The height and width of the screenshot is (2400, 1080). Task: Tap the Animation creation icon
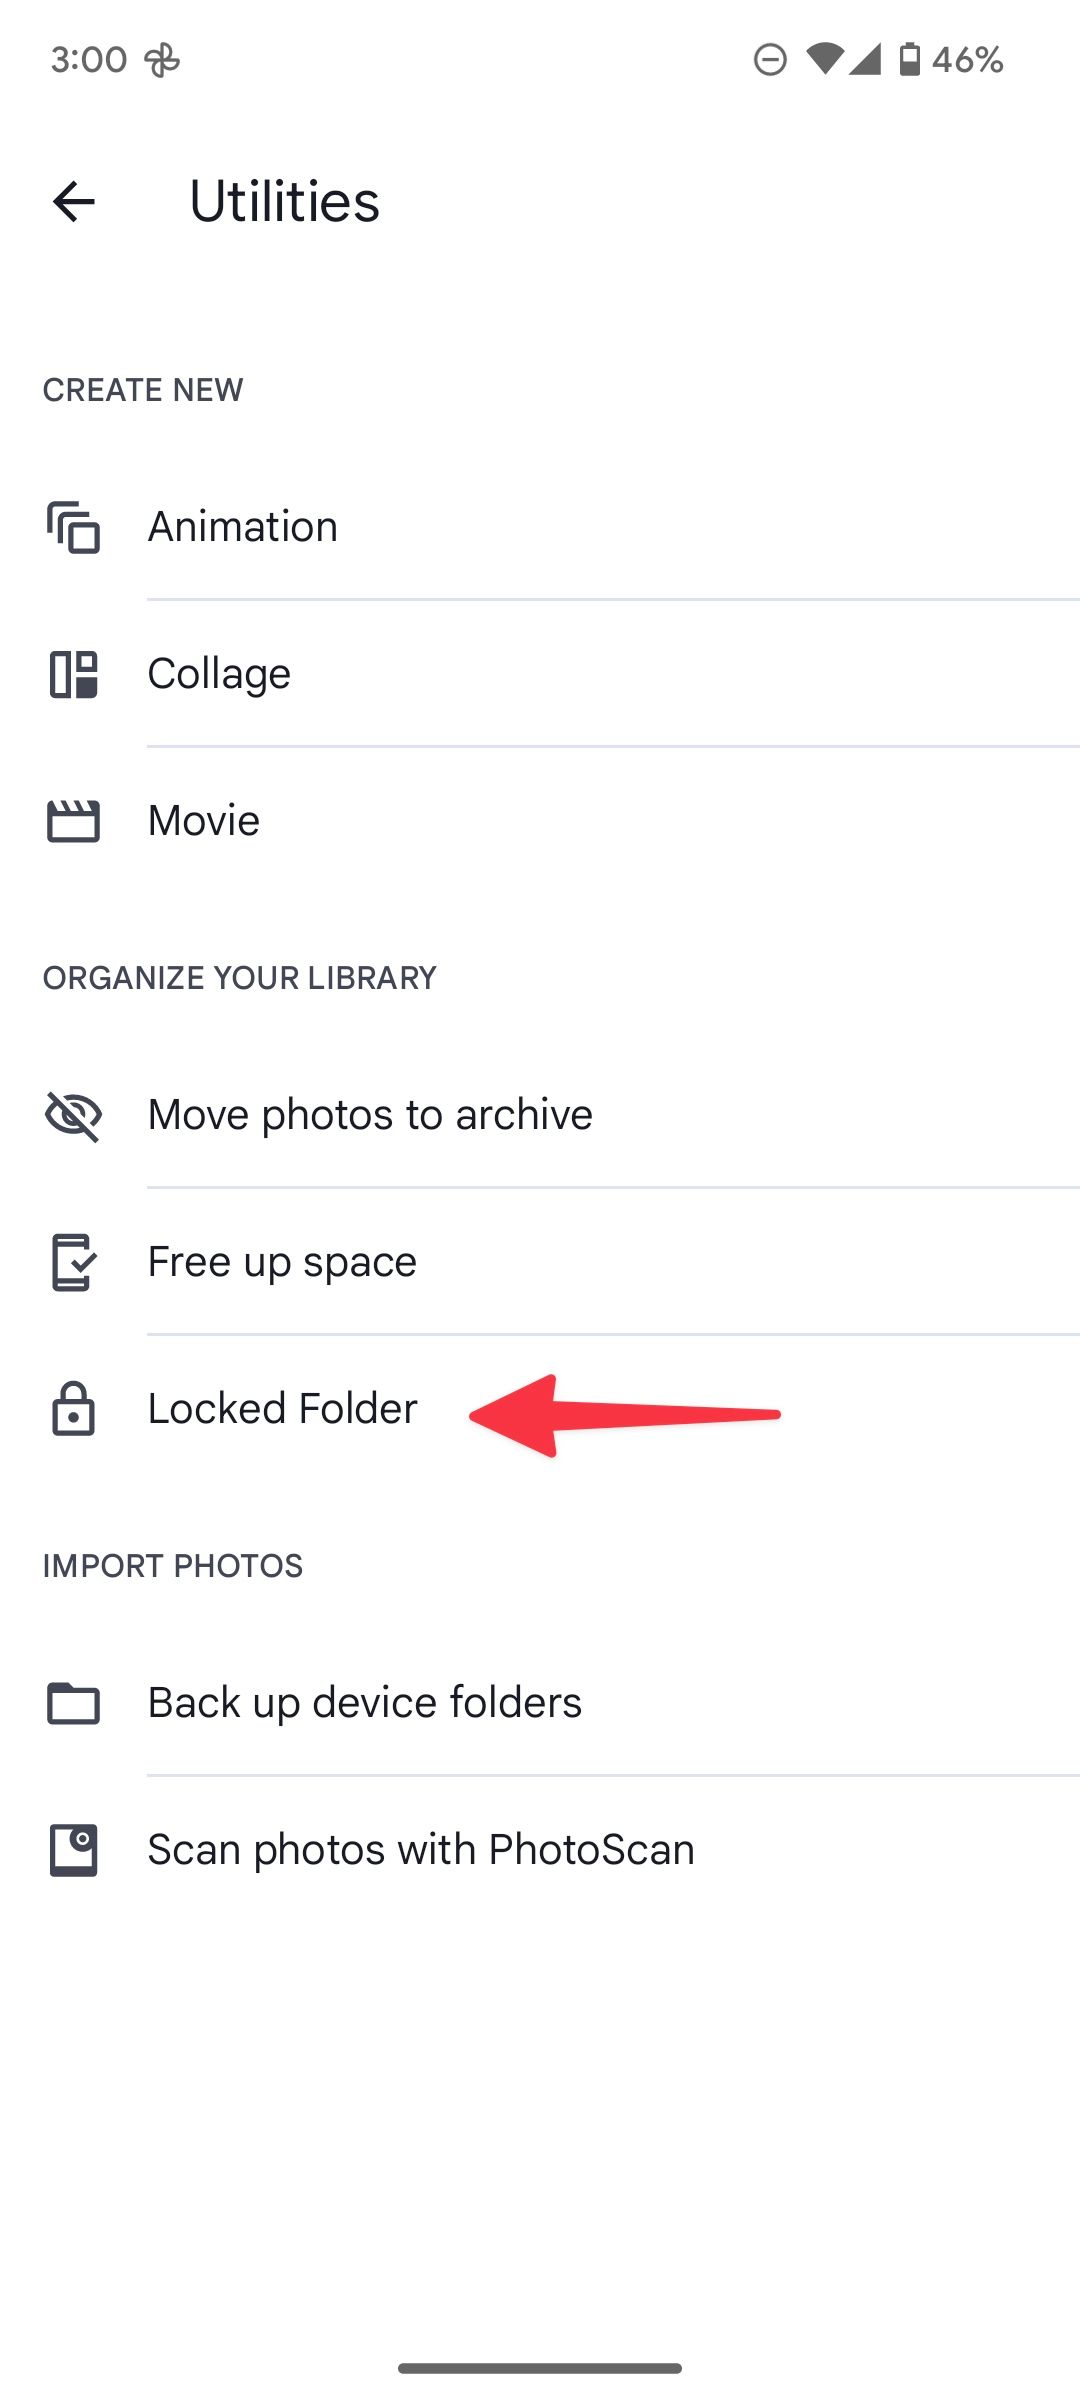point(72,527)
